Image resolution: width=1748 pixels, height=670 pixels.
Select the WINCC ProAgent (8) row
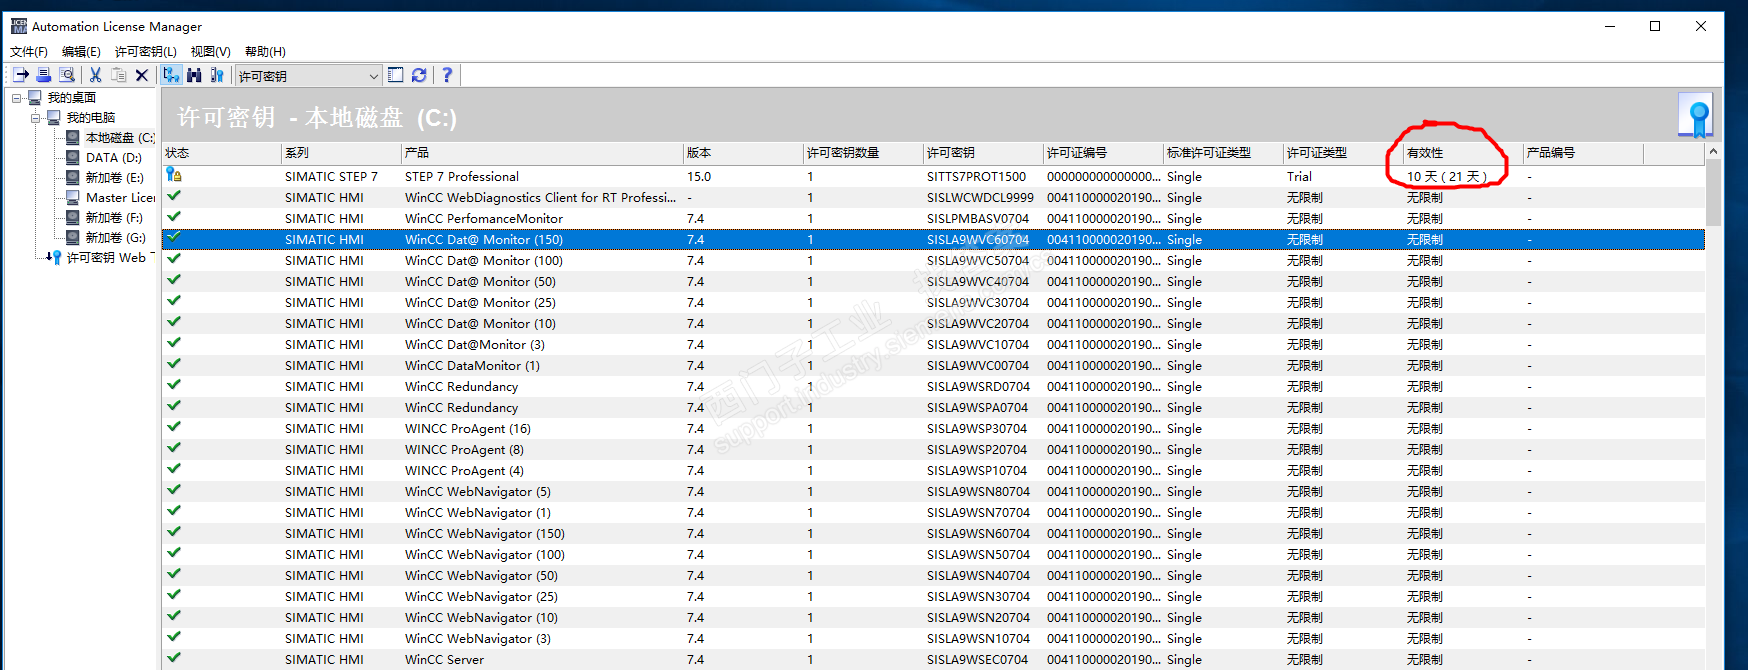coord(933,449)
